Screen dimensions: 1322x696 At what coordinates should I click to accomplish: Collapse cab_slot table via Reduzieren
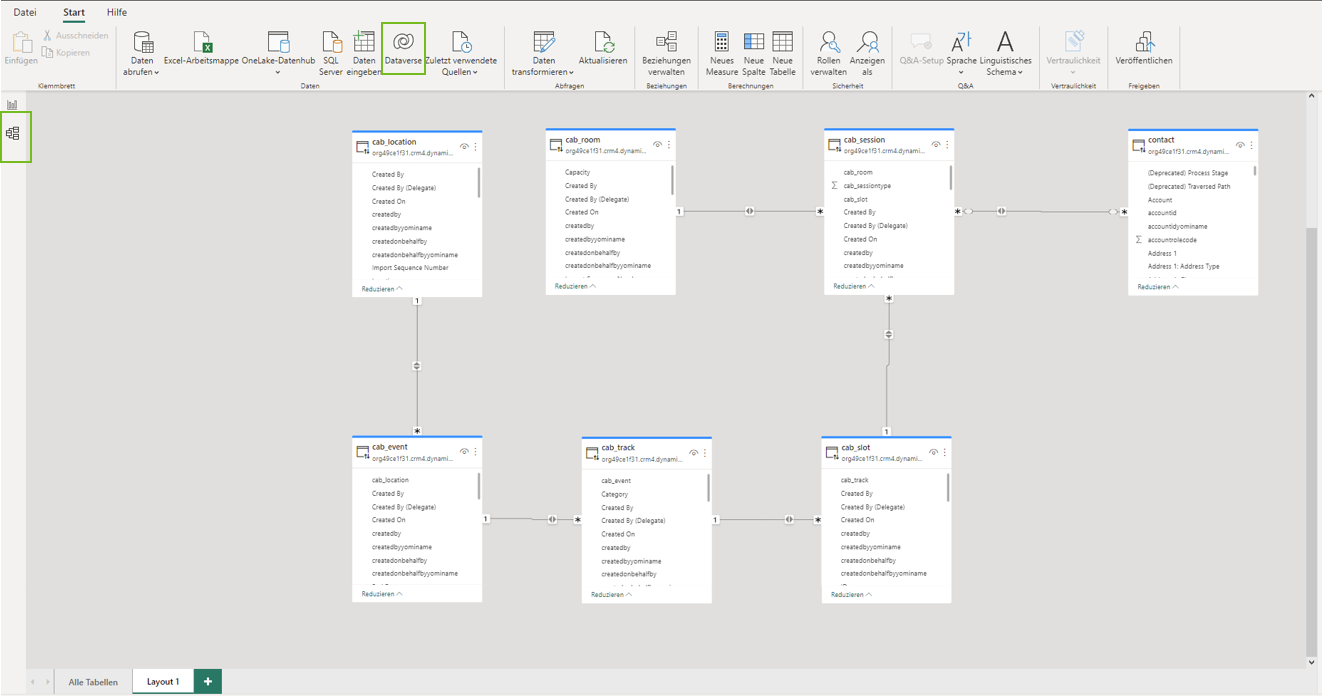pos(851,593)
